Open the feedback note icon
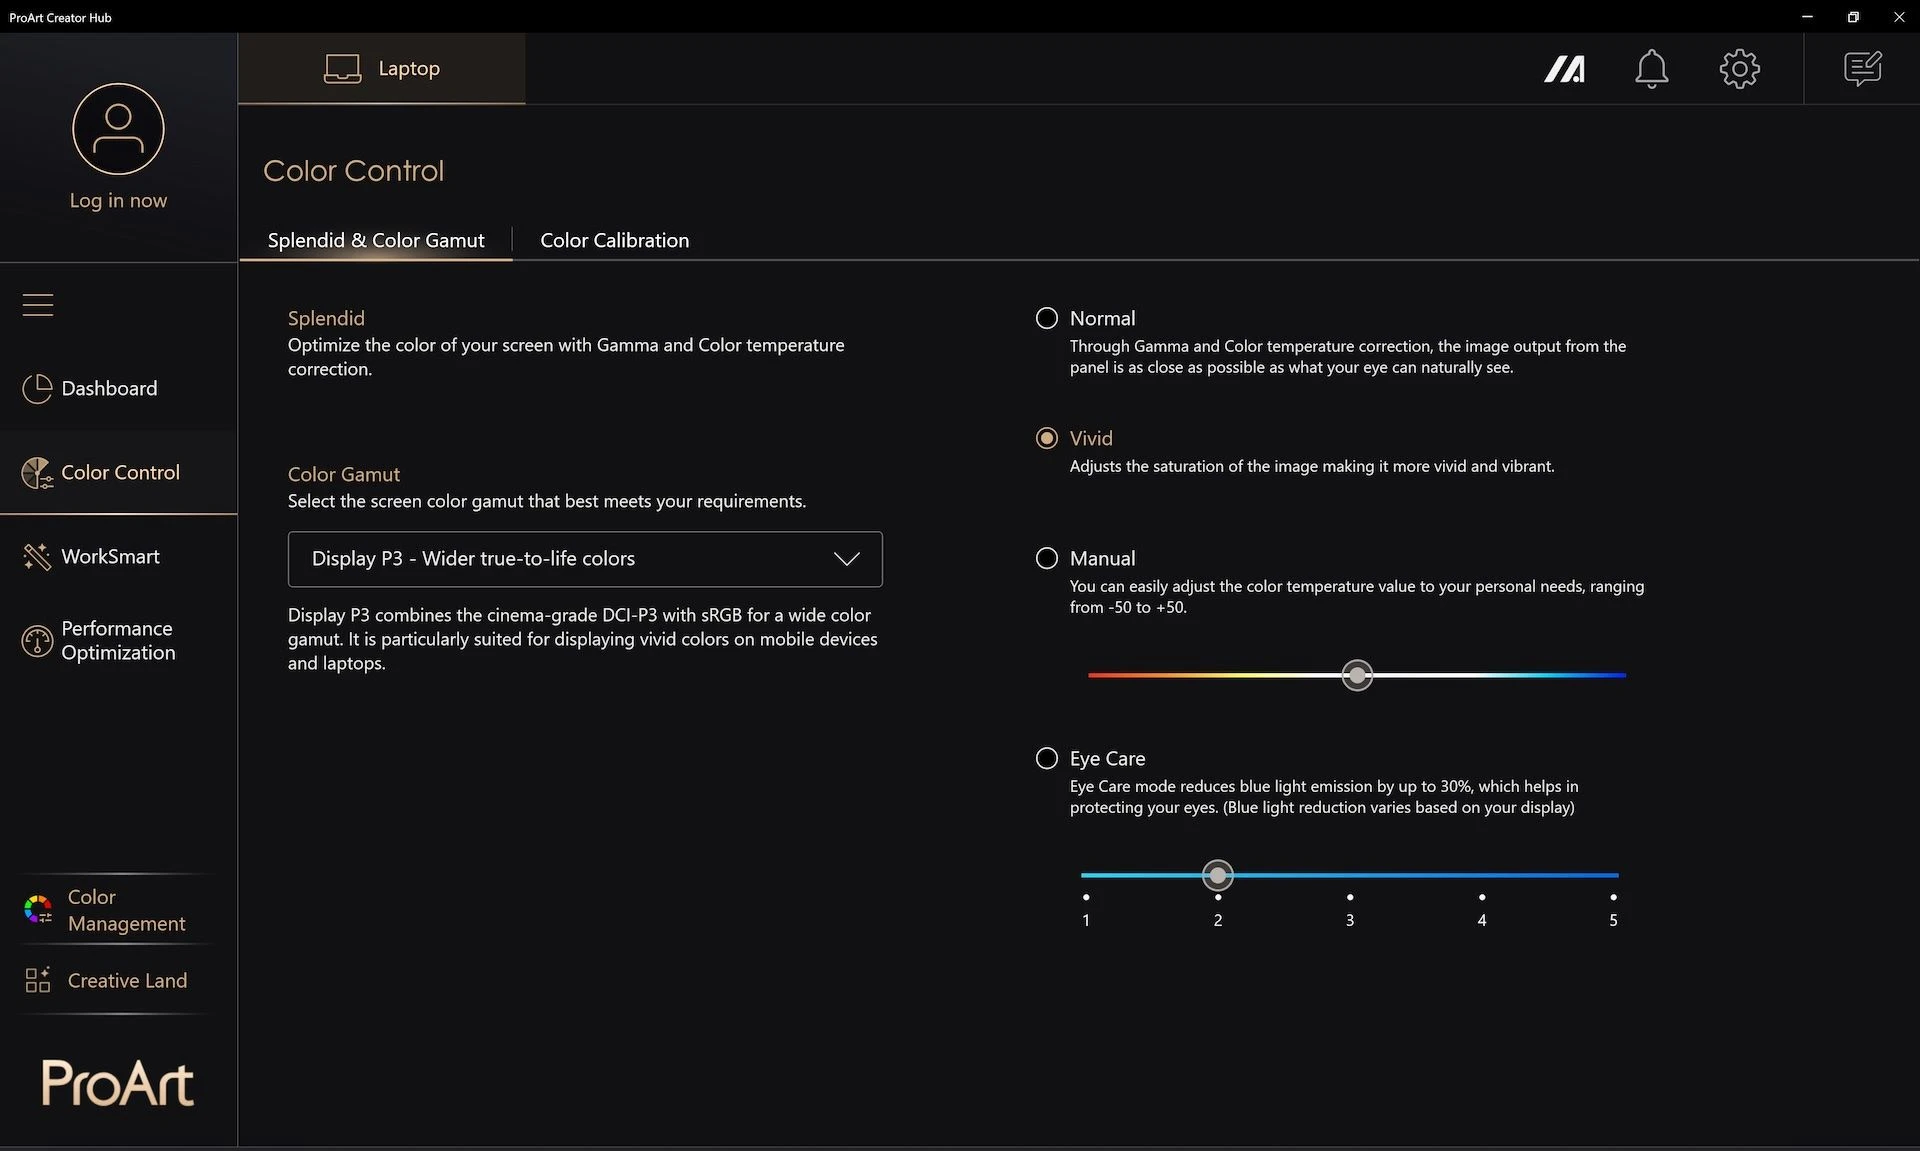The image size is (1920, 1151). coord(1862,69)
